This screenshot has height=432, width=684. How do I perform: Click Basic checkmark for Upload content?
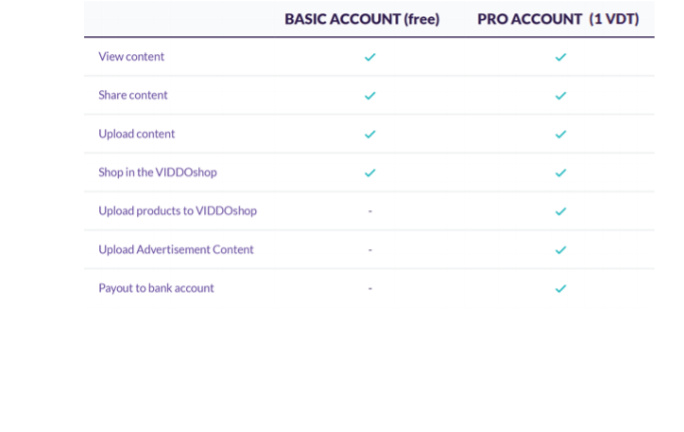click(x=370, y=134)
